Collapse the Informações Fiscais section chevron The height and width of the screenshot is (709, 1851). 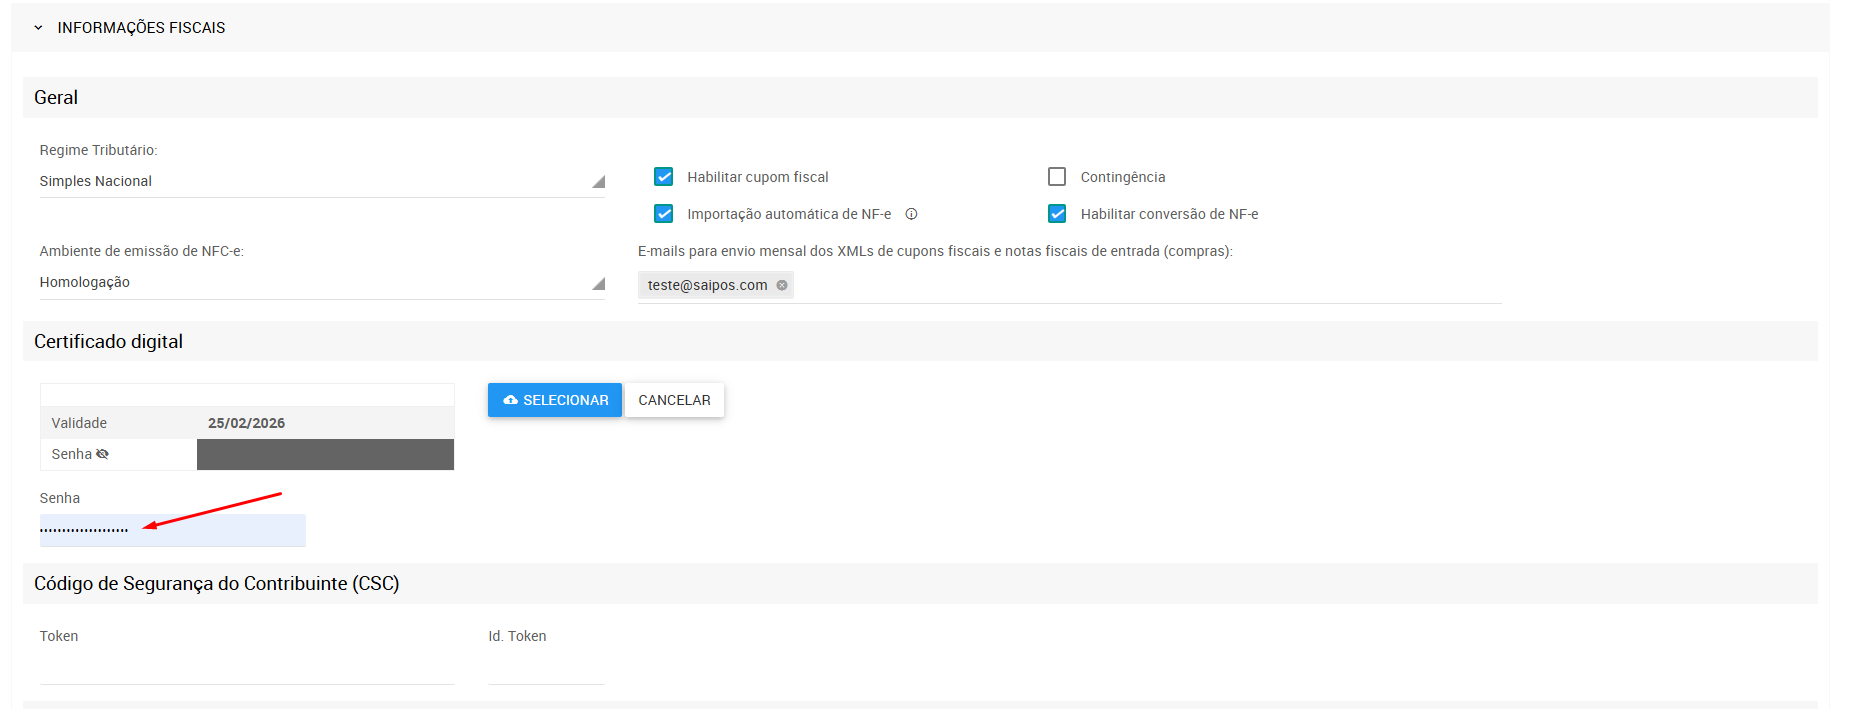pos(38,28)
